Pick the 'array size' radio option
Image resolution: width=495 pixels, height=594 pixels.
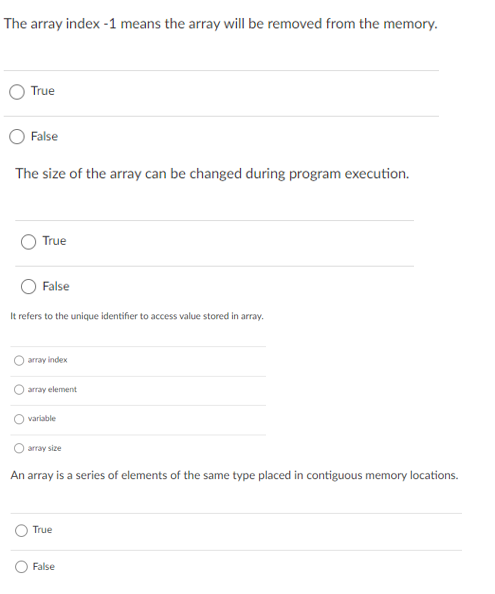pos(19,448)
